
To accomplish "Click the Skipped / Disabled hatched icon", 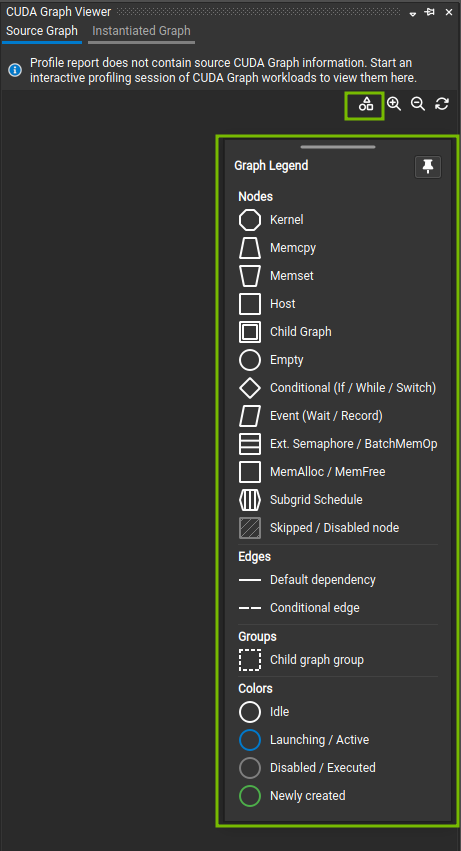I will [x=250, y=528].
